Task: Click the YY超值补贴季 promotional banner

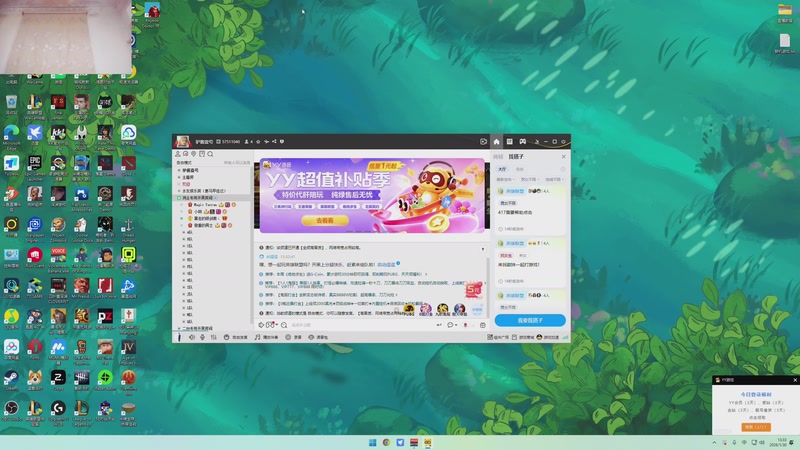Action: click(372, 195)
